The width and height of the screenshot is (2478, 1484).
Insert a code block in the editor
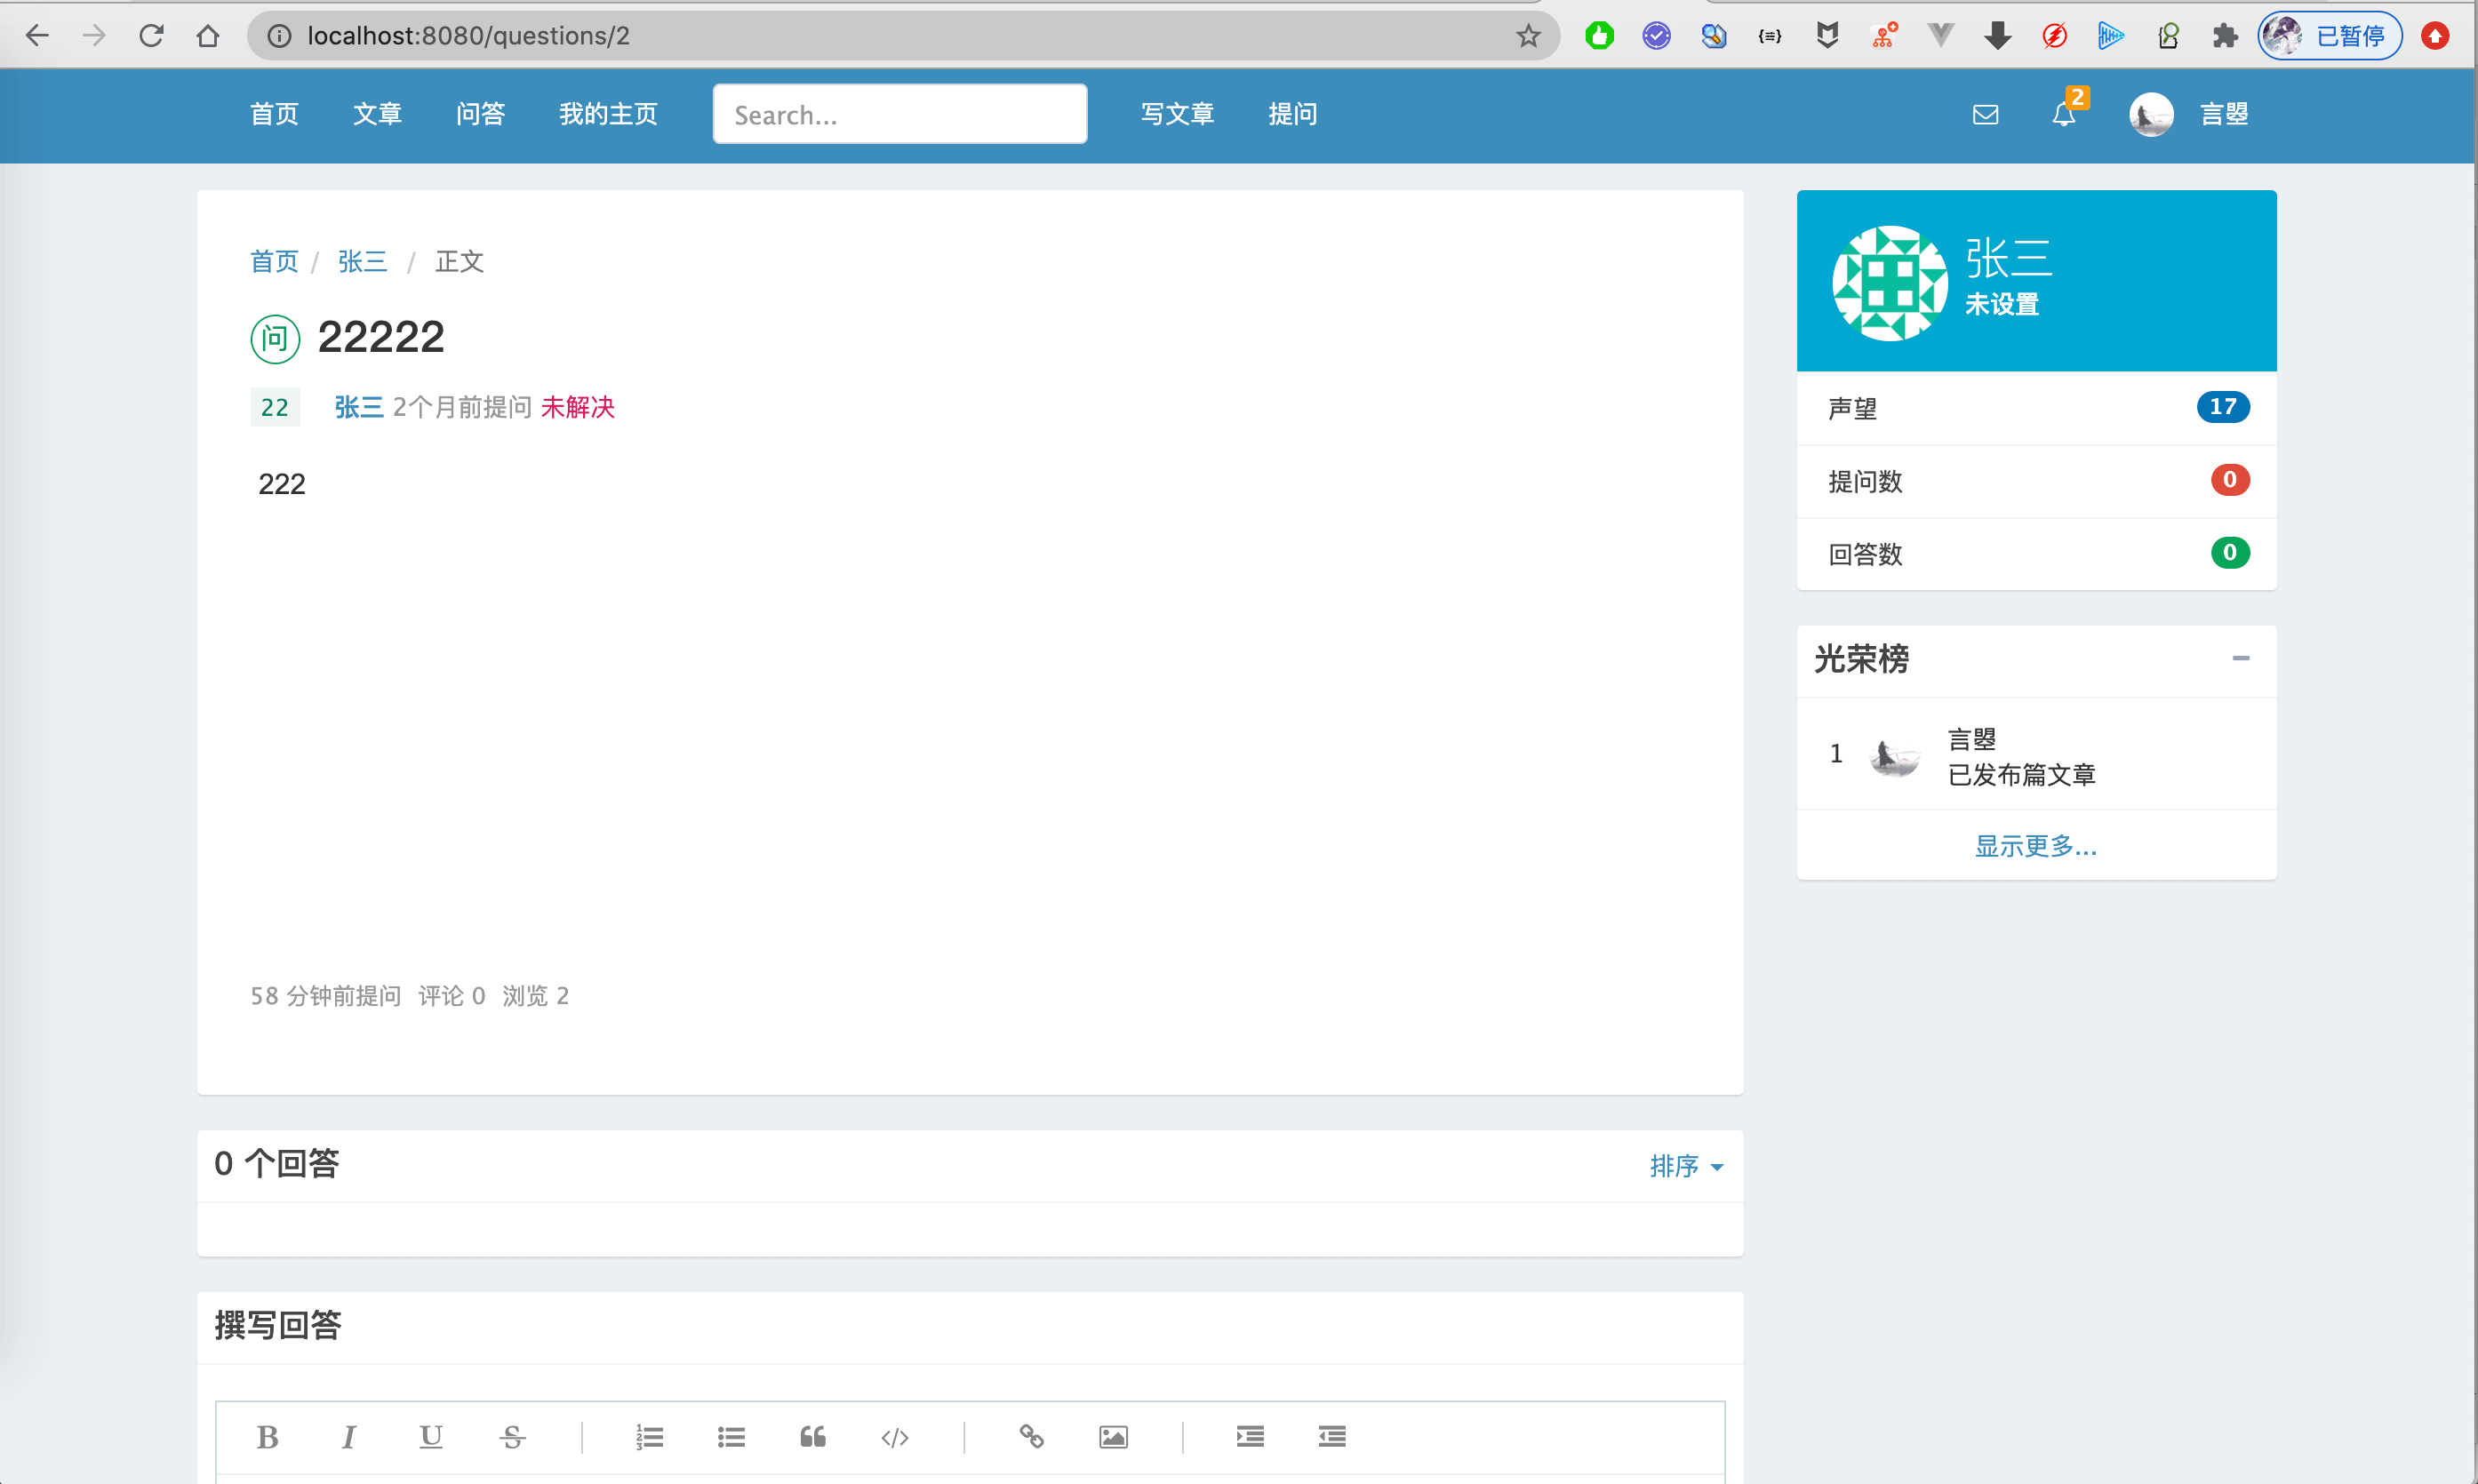point(895,1437)
